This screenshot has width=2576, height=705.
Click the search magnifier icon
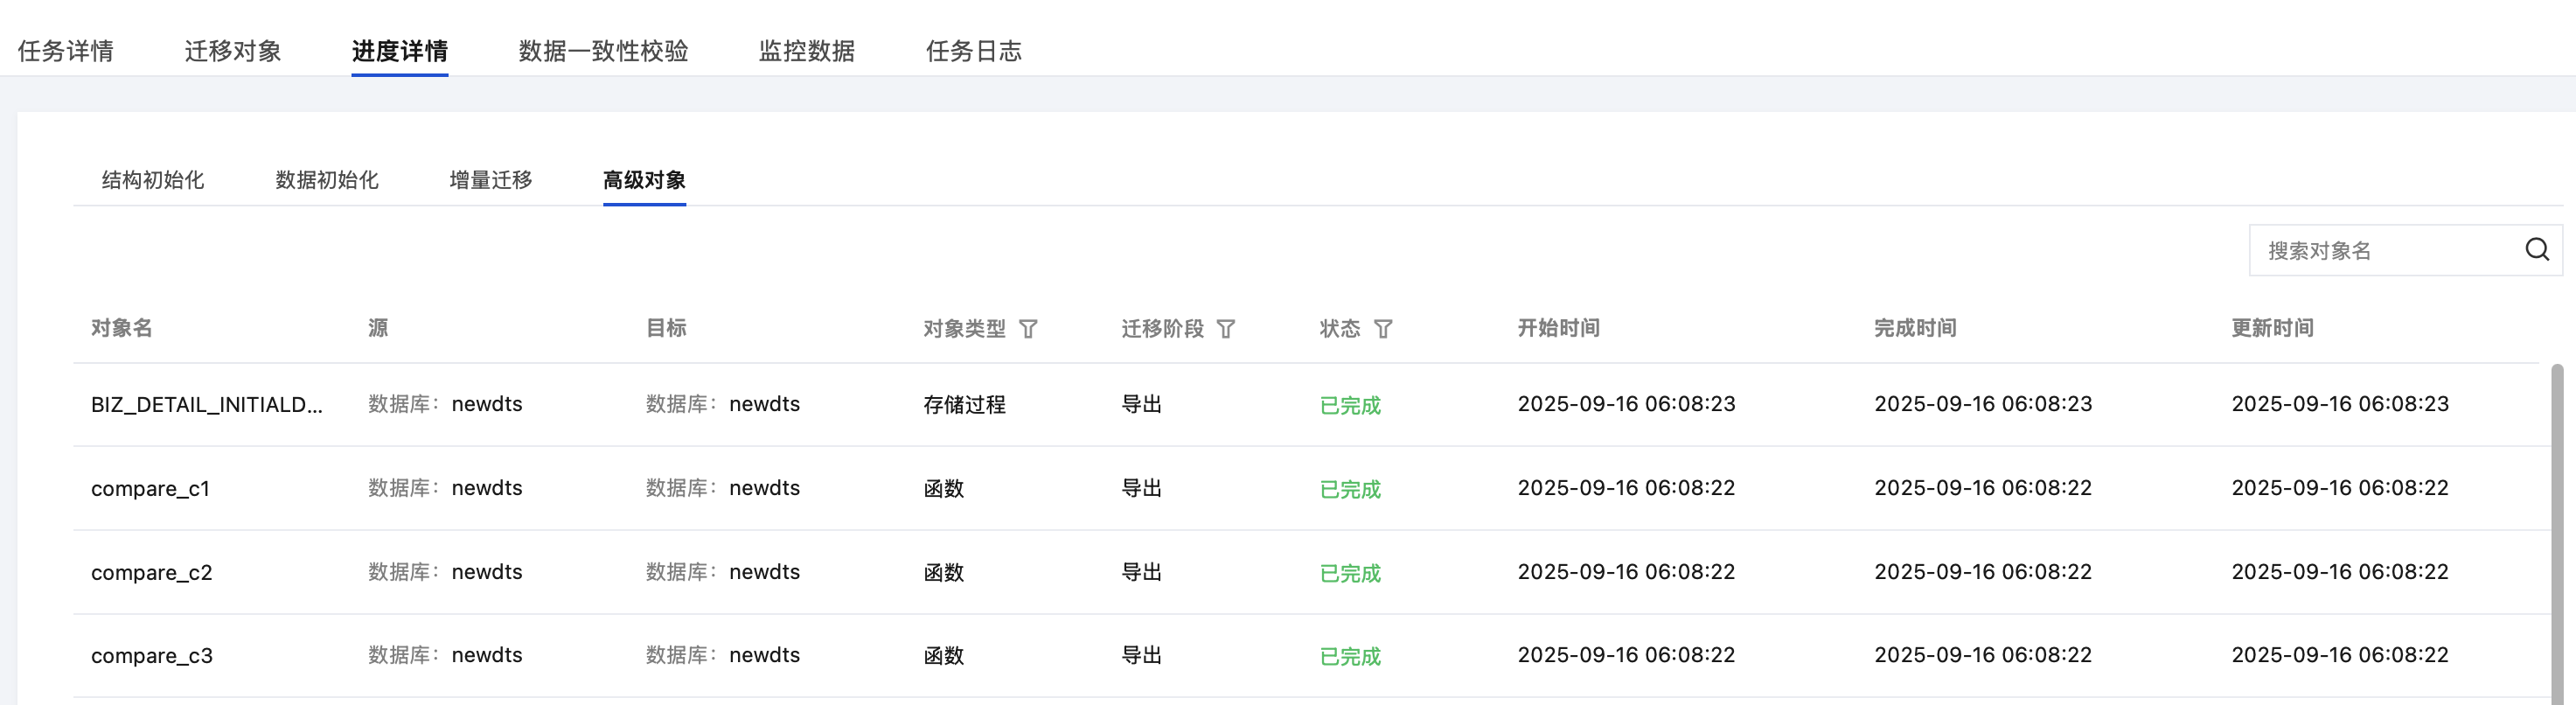2536,250
